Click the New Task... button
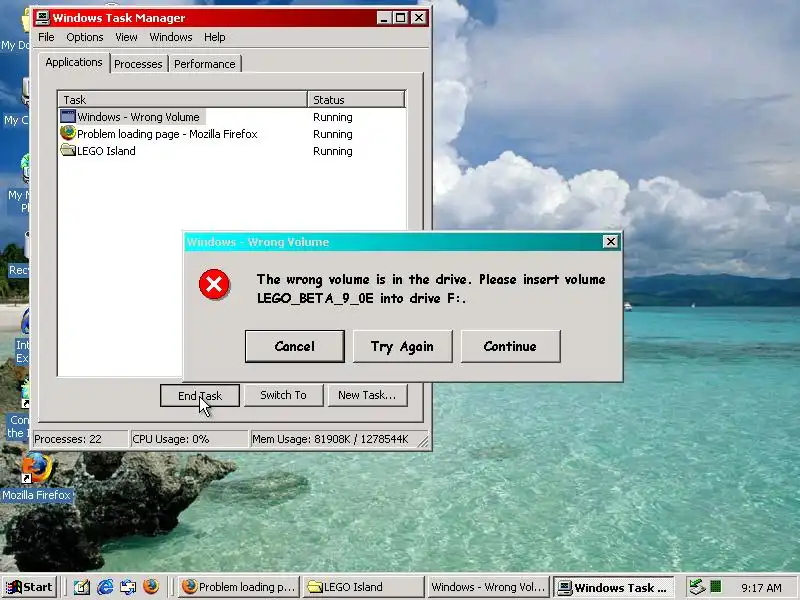This screenshot has width=800, height=600. tap(367, 395)
